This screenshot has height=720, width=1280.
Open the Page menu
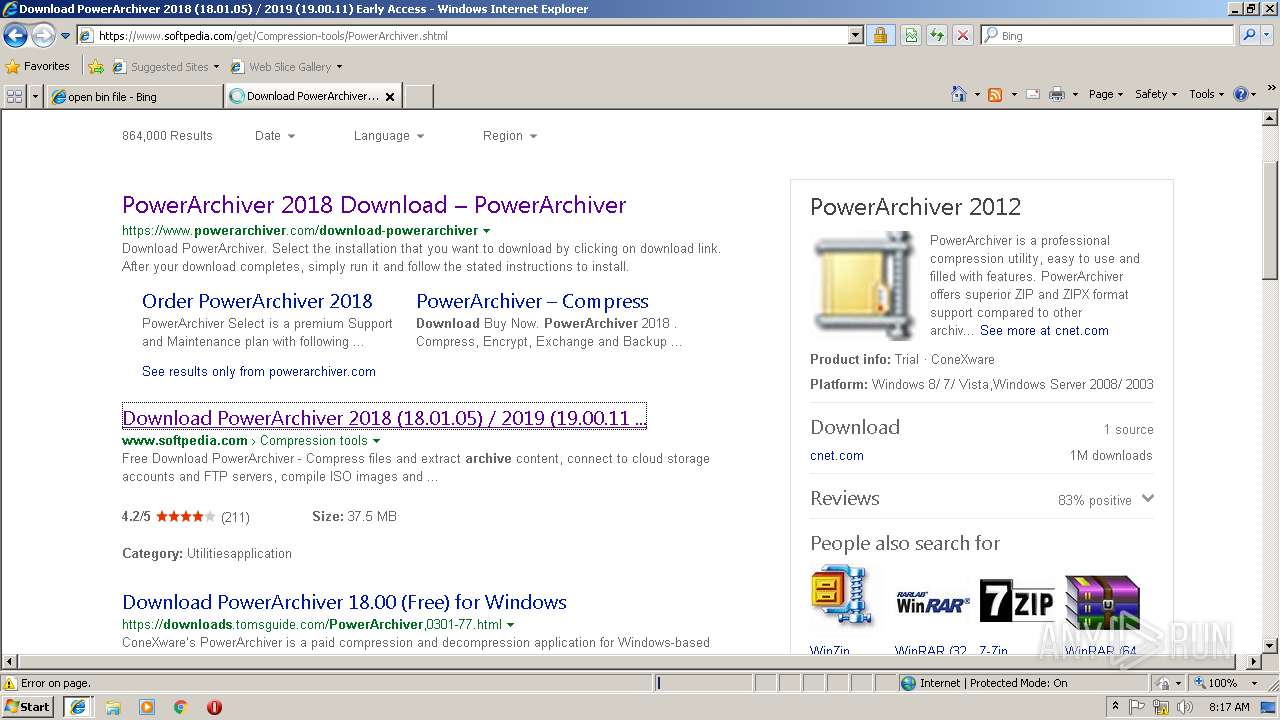point(1106,94)
